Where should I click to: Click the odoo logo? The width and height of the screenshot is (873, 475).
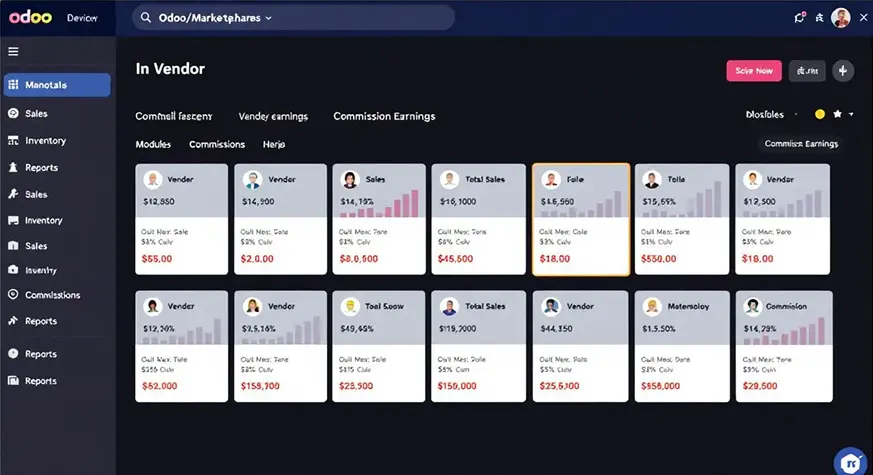pyautogui.click(x=30, y=17)
